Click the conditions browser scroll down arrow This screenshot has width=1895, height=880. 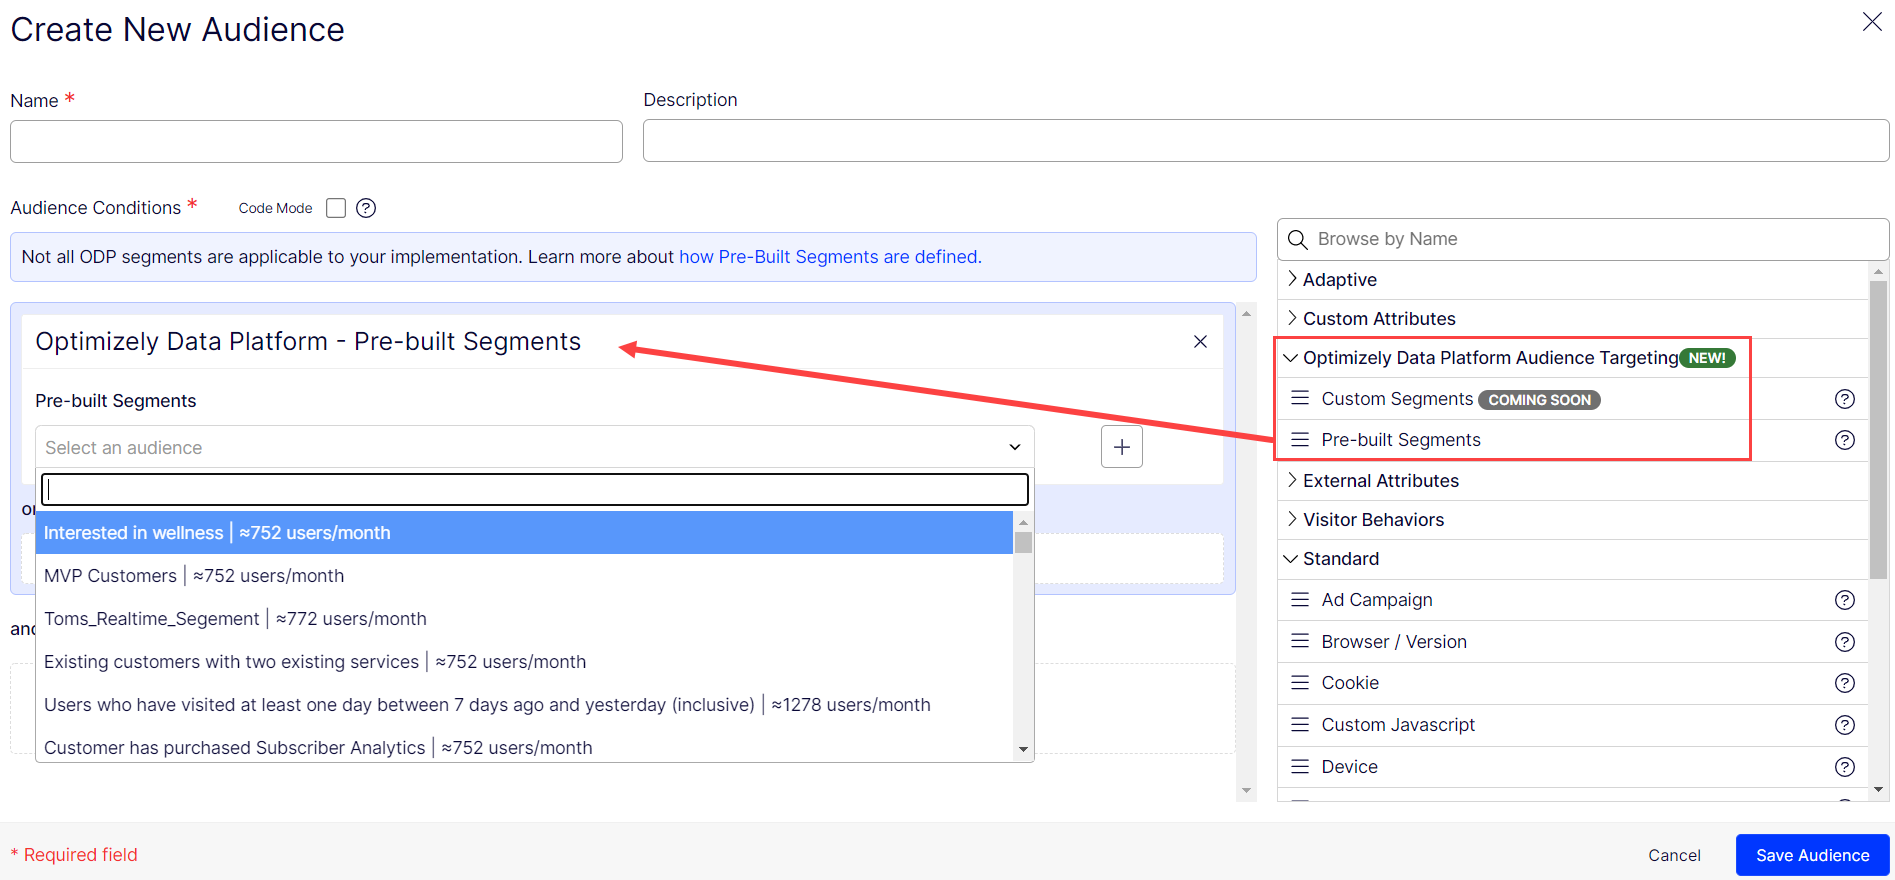click(x=1878, y=789)
